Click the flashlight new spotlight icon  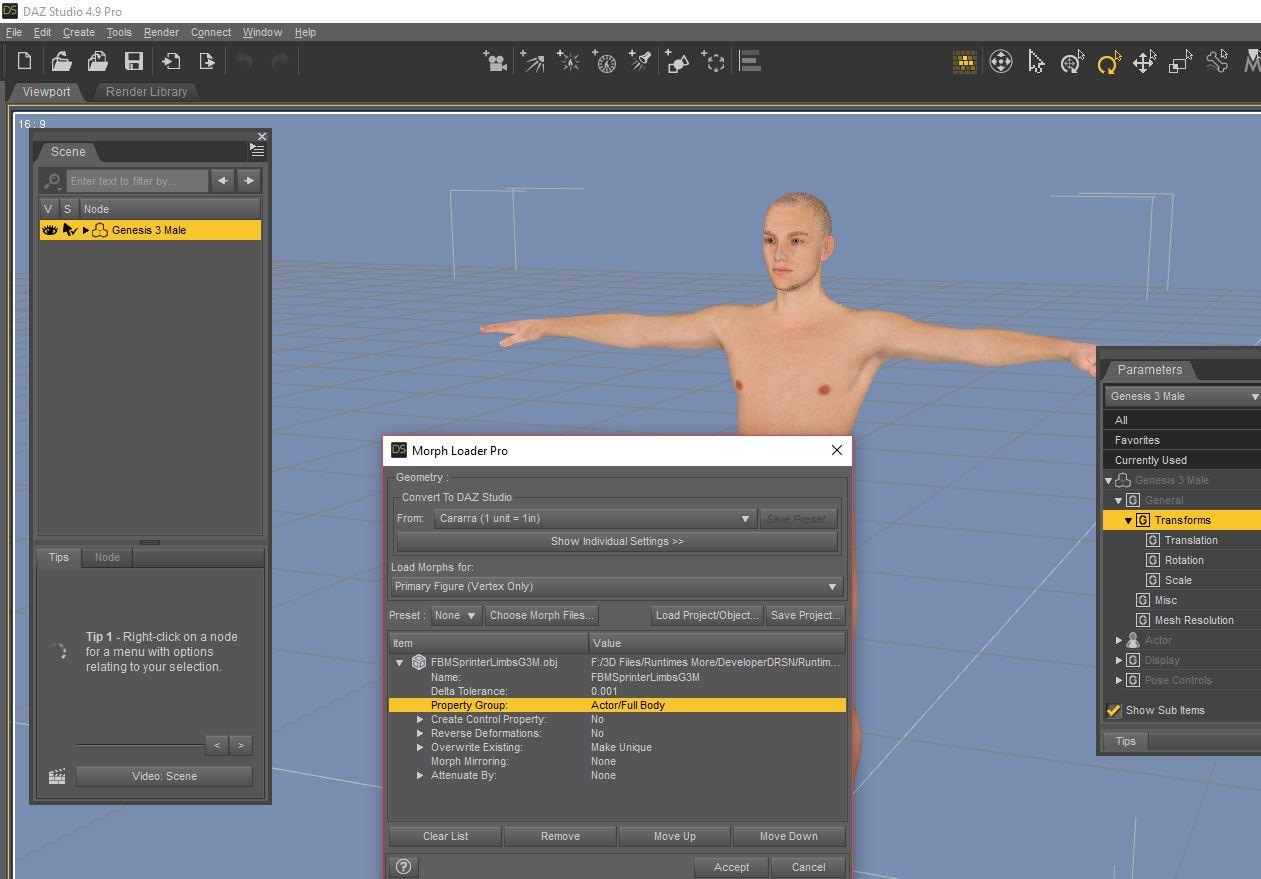[x=641, y=62]
